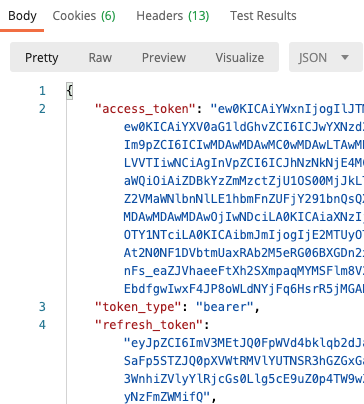
Task: Click token line starting "OTY1NTciLA0KICAibmJm"
Action: (x=244, y=235)
